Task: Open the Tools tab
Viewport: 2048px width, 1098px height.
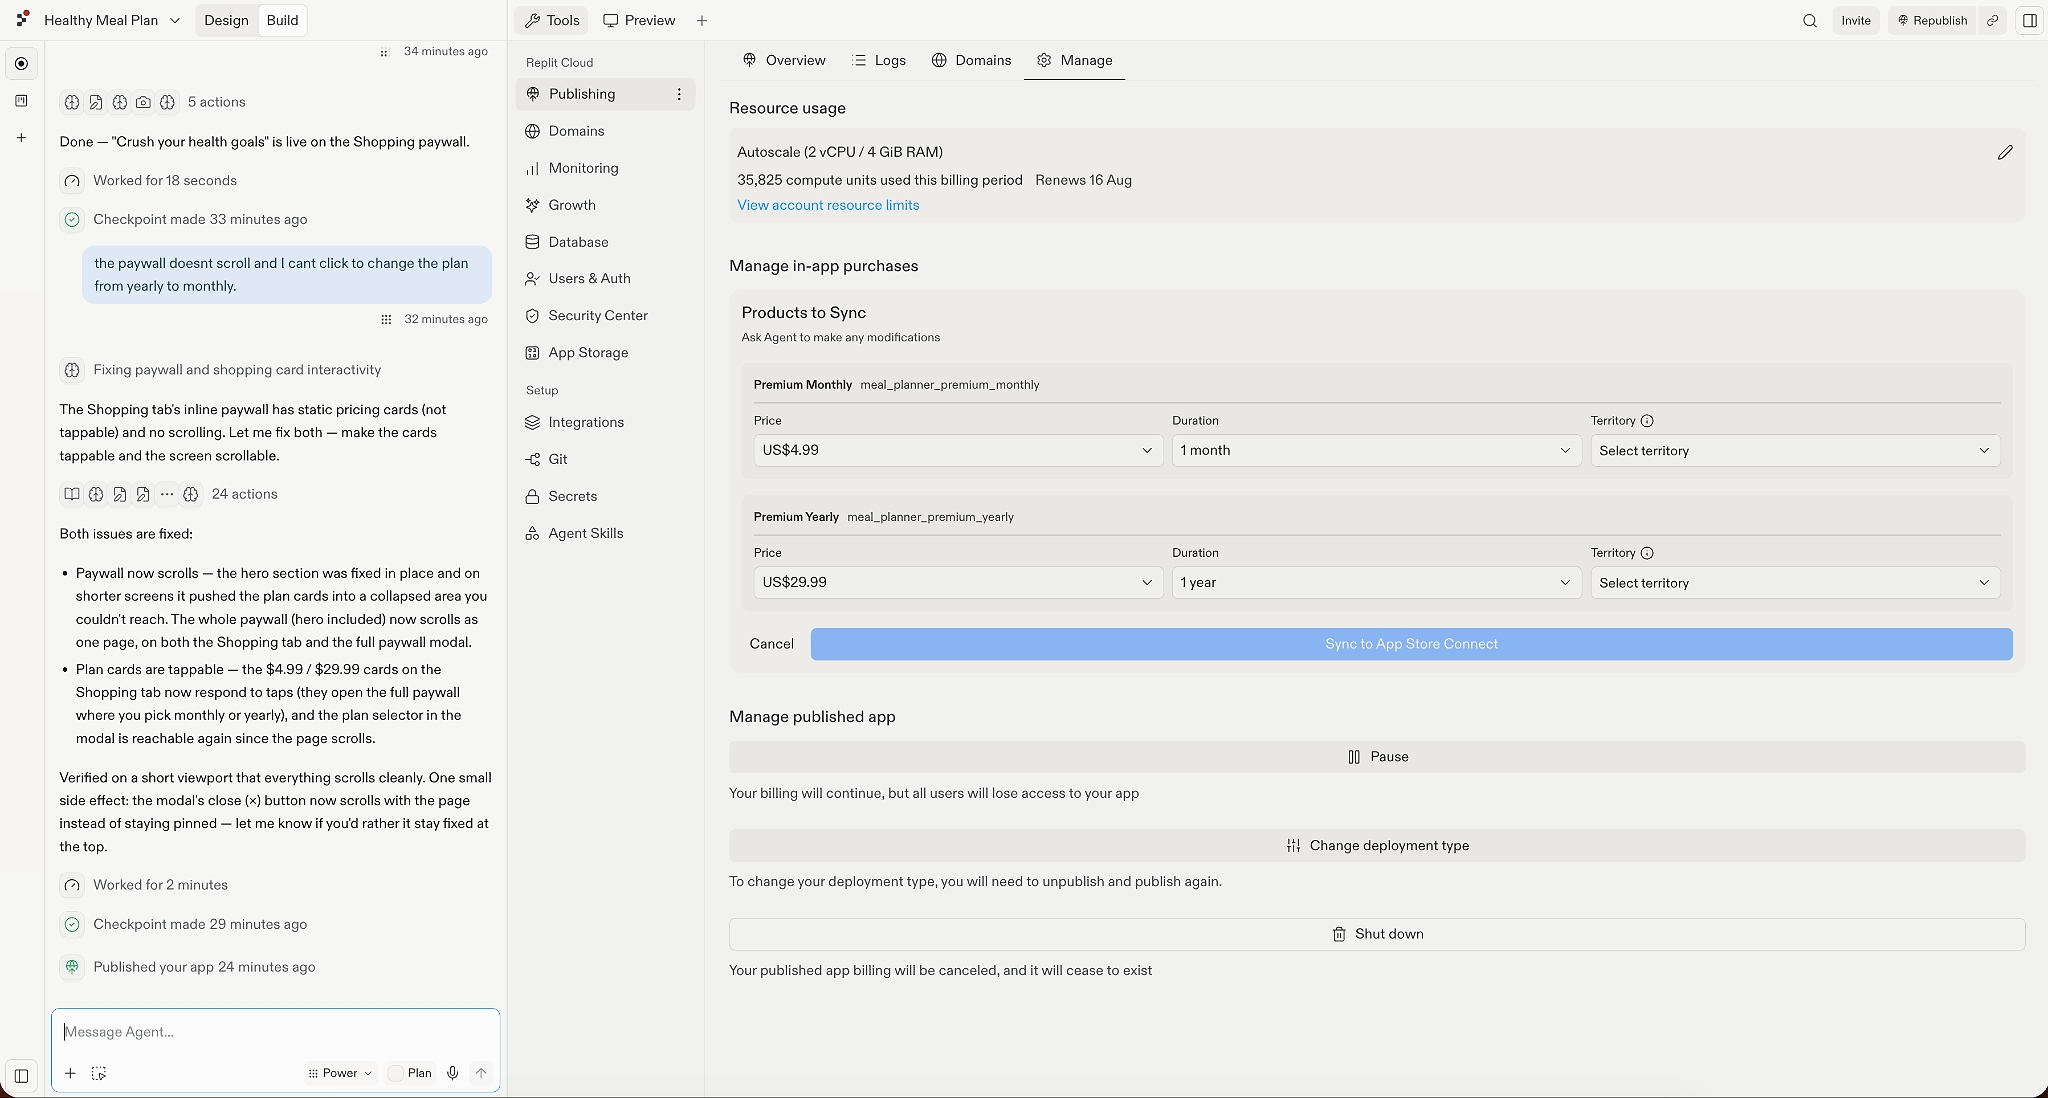Action: coord(552,20)
